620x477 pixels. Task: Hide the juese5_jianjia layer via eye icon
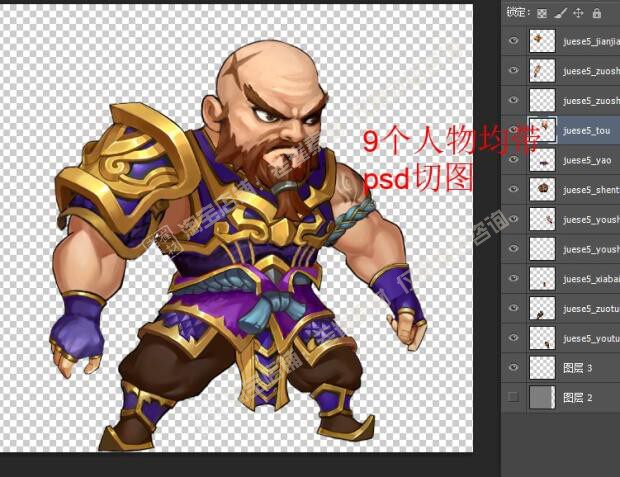(x=514, y=40)
